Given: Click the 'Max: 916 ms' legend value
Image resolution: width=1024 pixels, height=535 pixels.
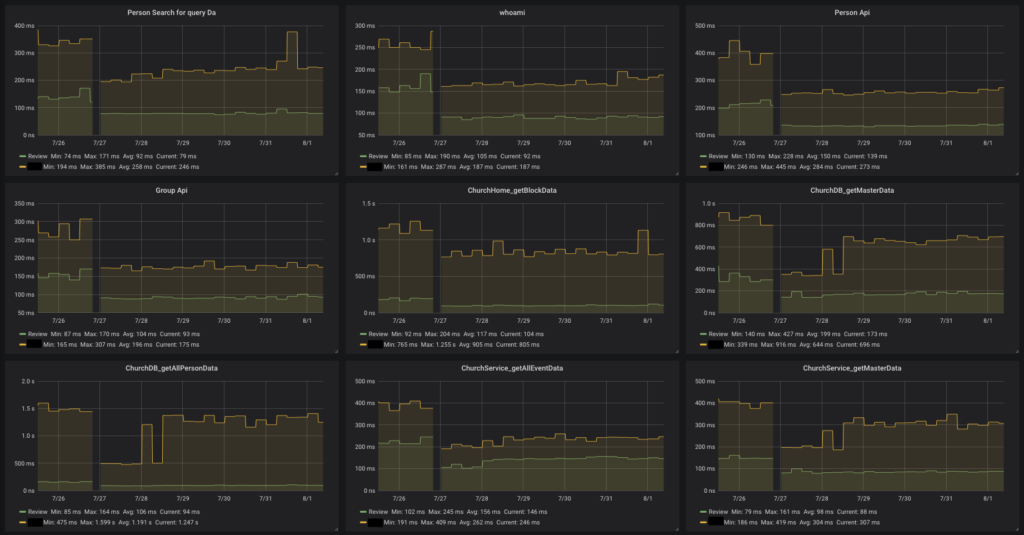Looking at the screenshot, I should [778, 344].
